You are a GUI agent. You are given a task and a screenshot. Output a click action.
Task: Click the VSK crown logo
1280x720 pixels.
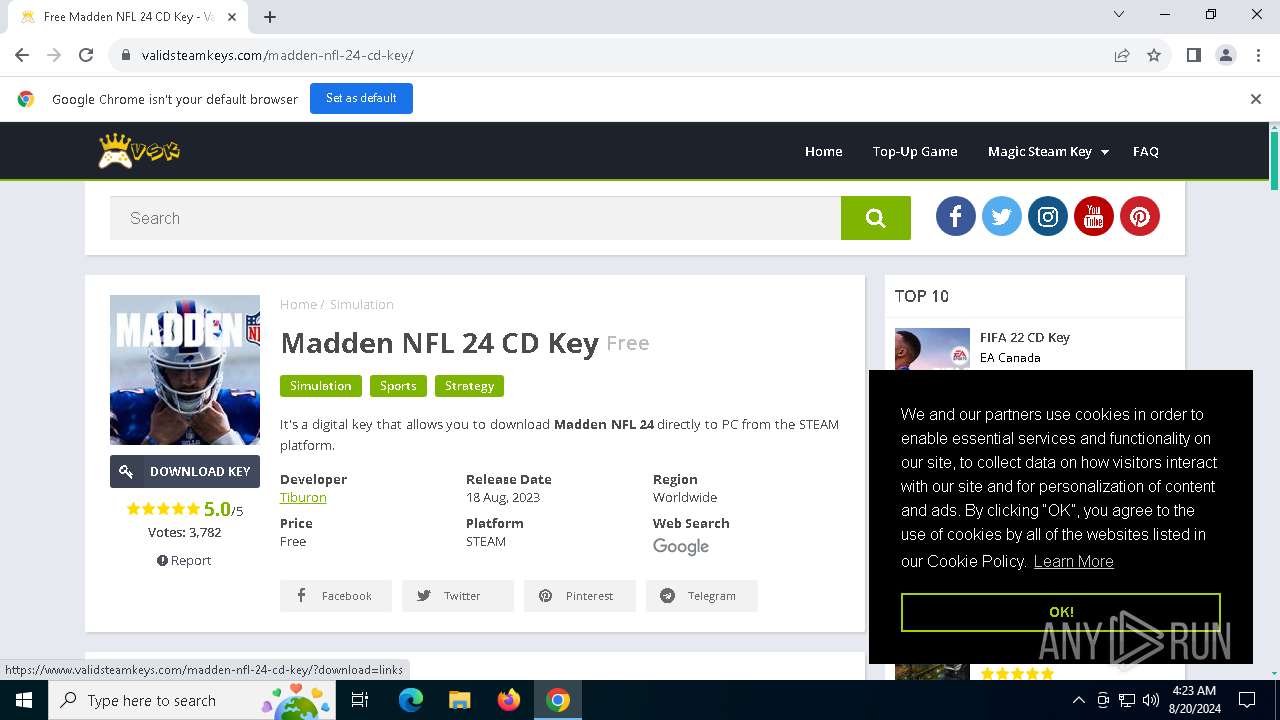[139, 151]
